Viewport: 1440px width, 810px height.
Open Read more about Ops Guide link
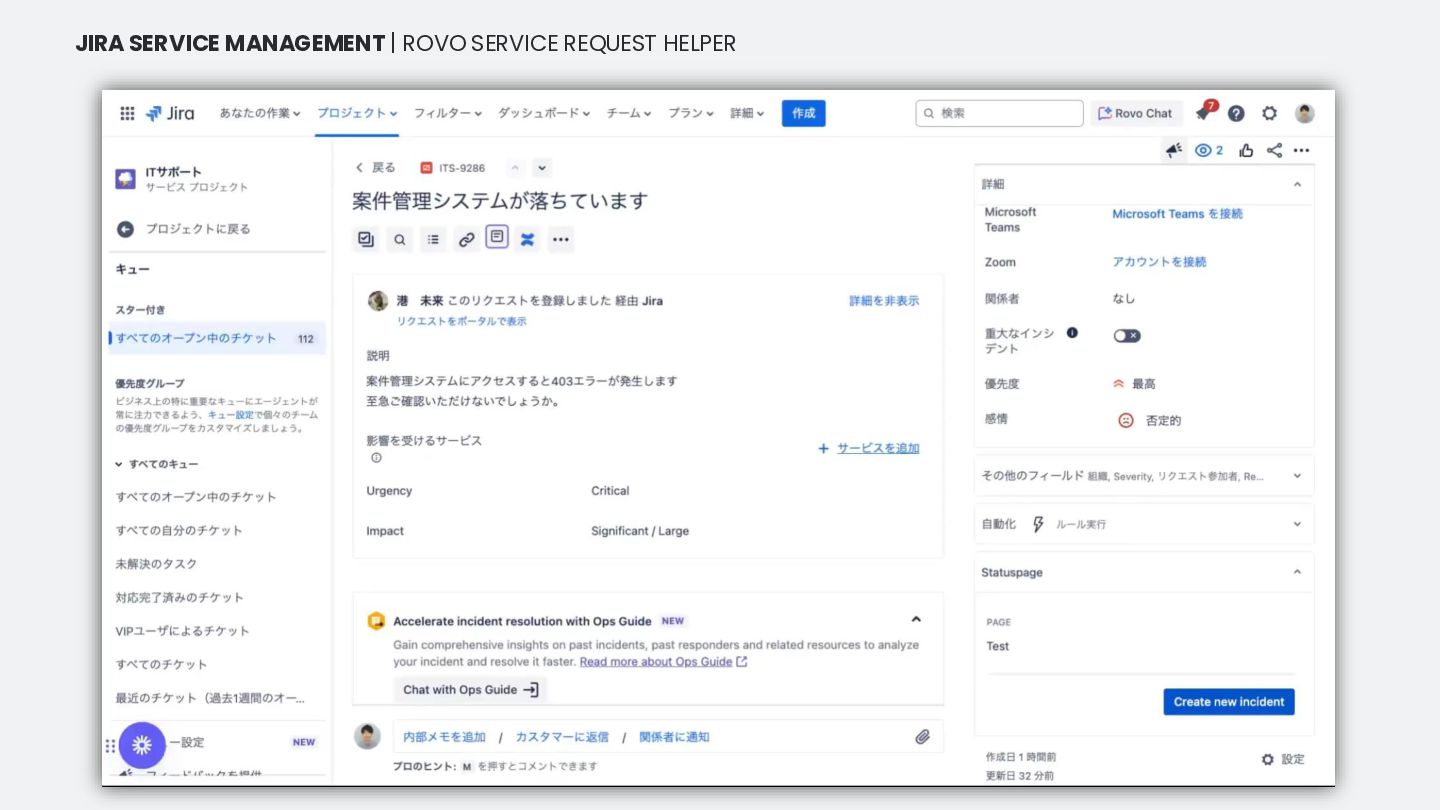663,662
